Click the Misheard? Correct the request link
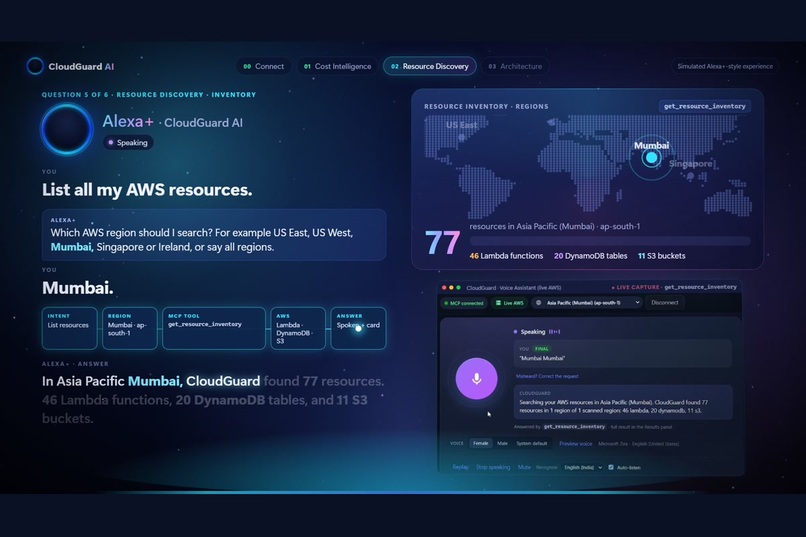 pos(547,376)
